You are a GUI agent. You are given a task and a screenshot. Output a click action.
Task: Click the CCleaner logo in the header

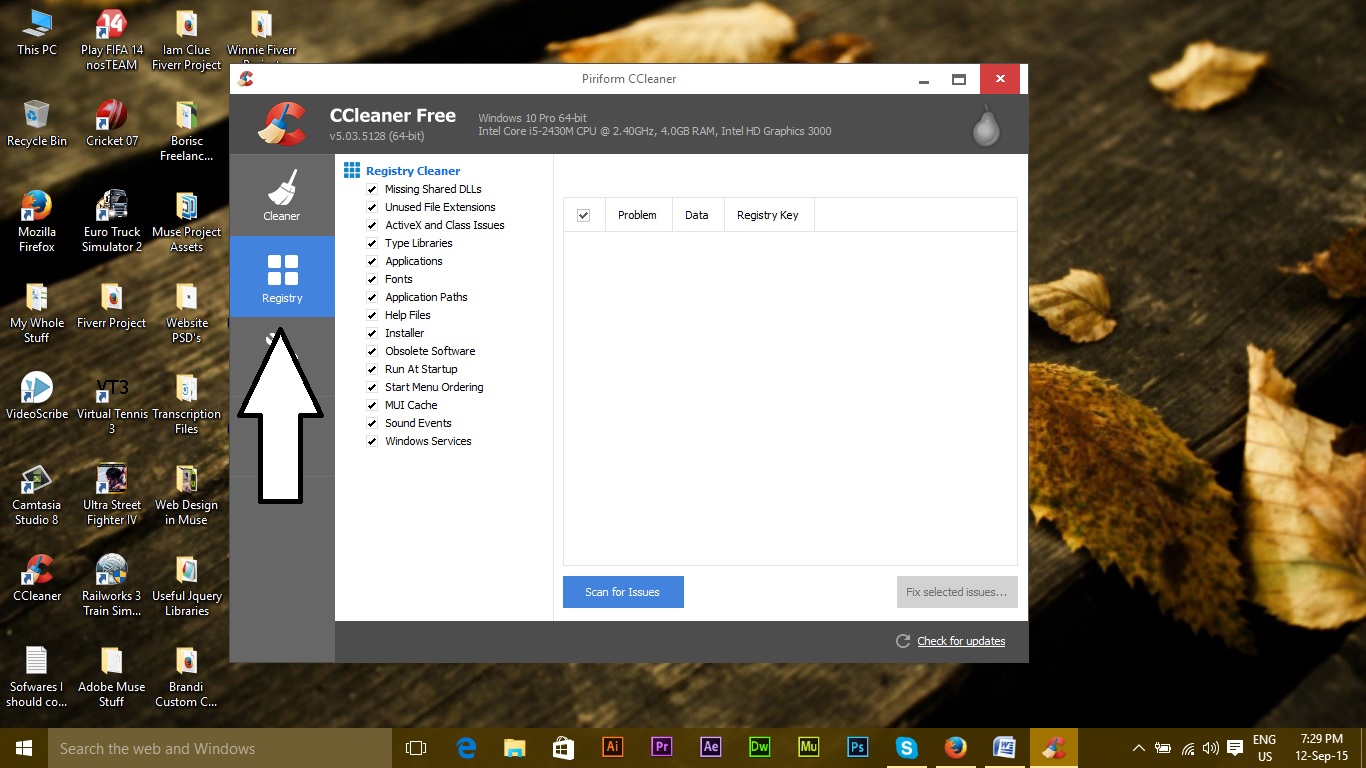[282, 124]
